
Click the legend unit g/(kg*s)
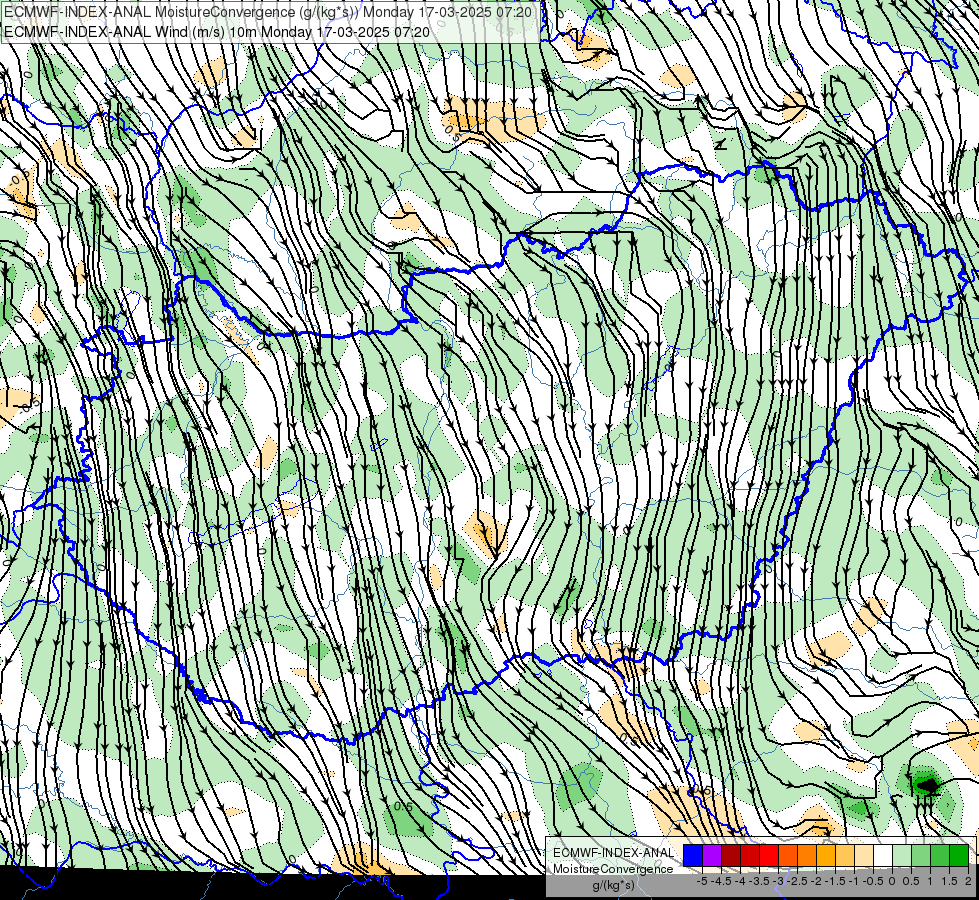pos(613,886)
